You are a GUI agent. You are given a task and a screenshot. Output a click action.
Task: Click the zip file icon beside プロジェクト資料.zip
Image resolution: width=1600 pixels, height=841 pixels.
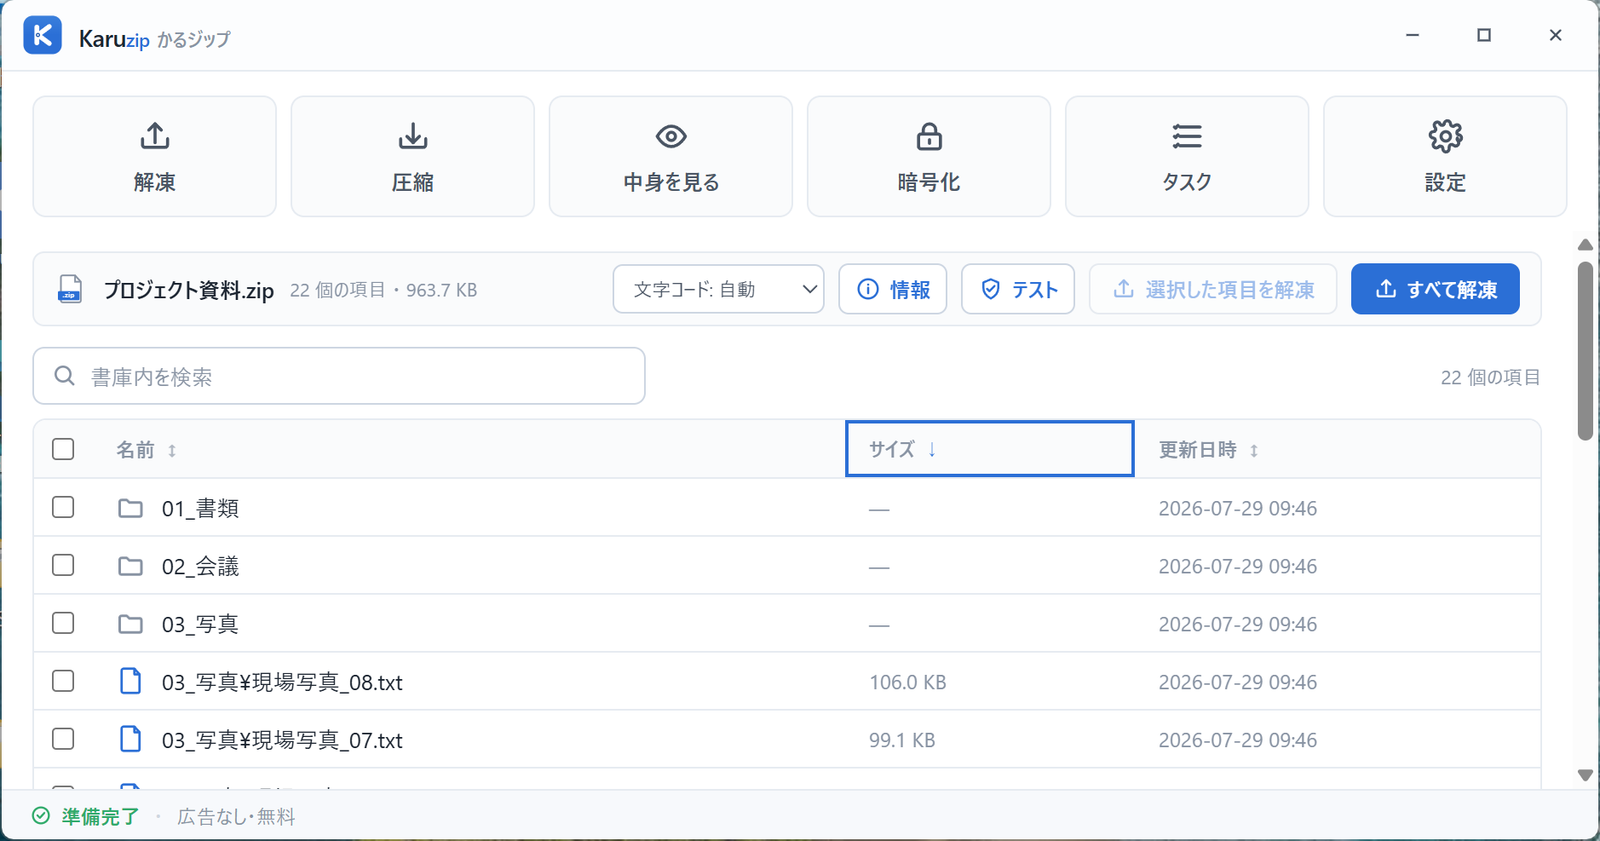(70, 290)
